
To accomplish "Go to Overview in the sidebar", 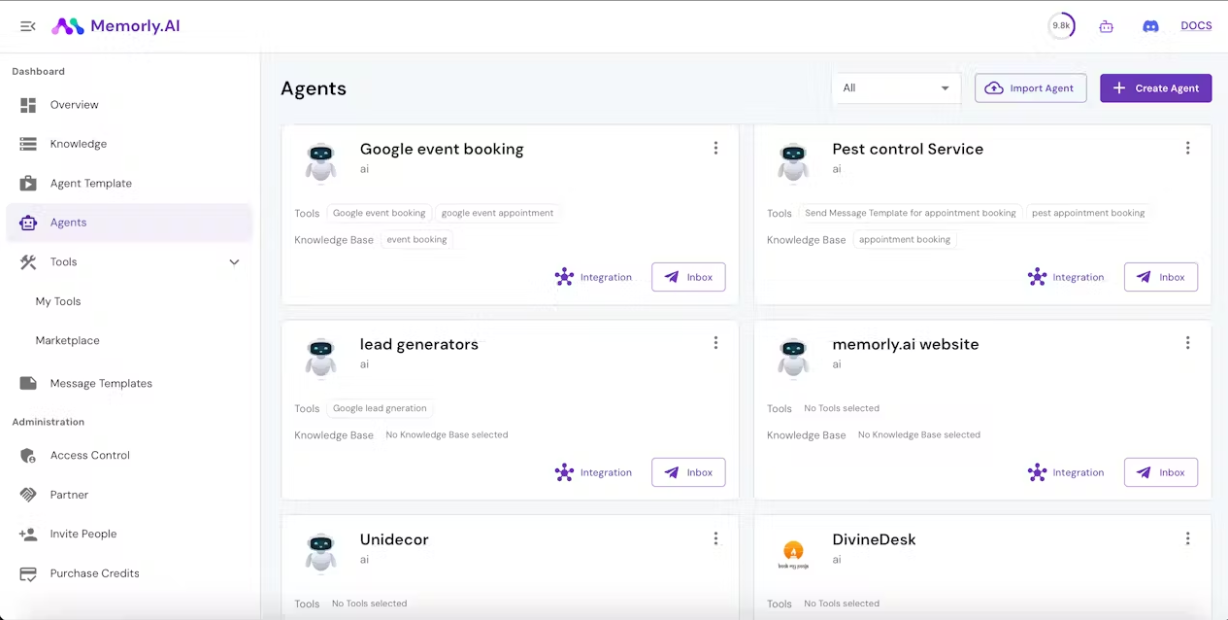I will click(x=129, y=105).
